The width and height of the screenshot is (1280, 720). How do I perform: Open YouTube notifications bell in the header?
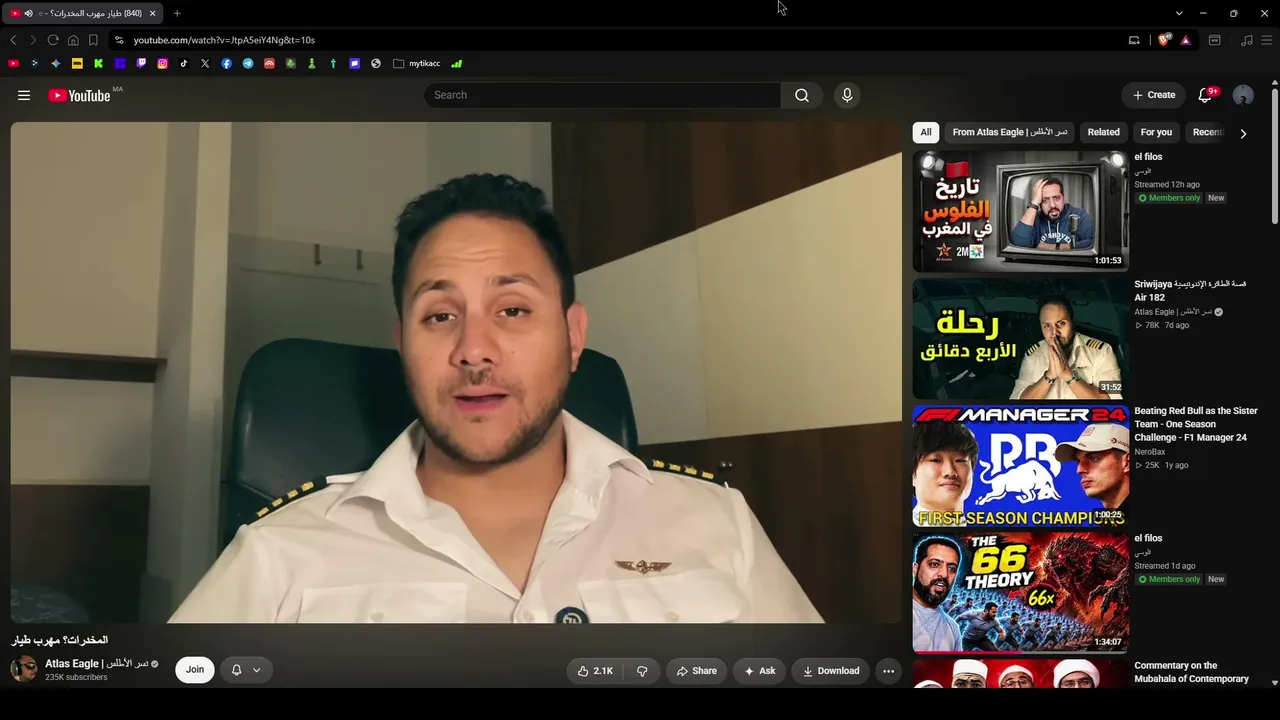point(1205,95)
